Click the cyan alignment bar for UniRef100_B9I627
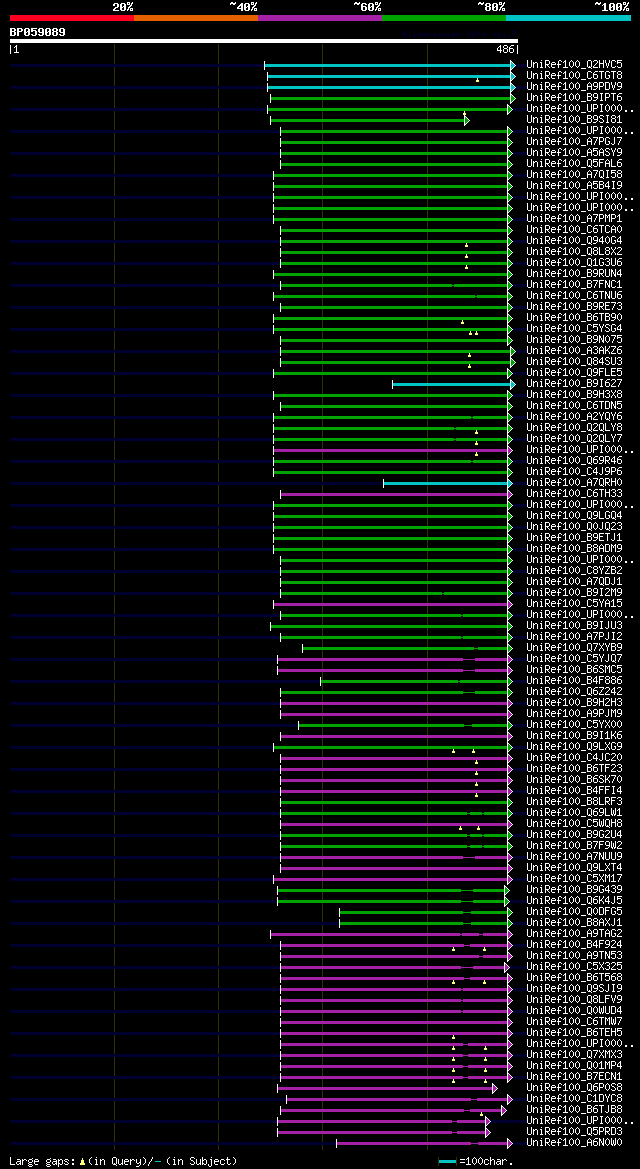The height and width of the screenshot is (1169, 640). coord(452,384)
